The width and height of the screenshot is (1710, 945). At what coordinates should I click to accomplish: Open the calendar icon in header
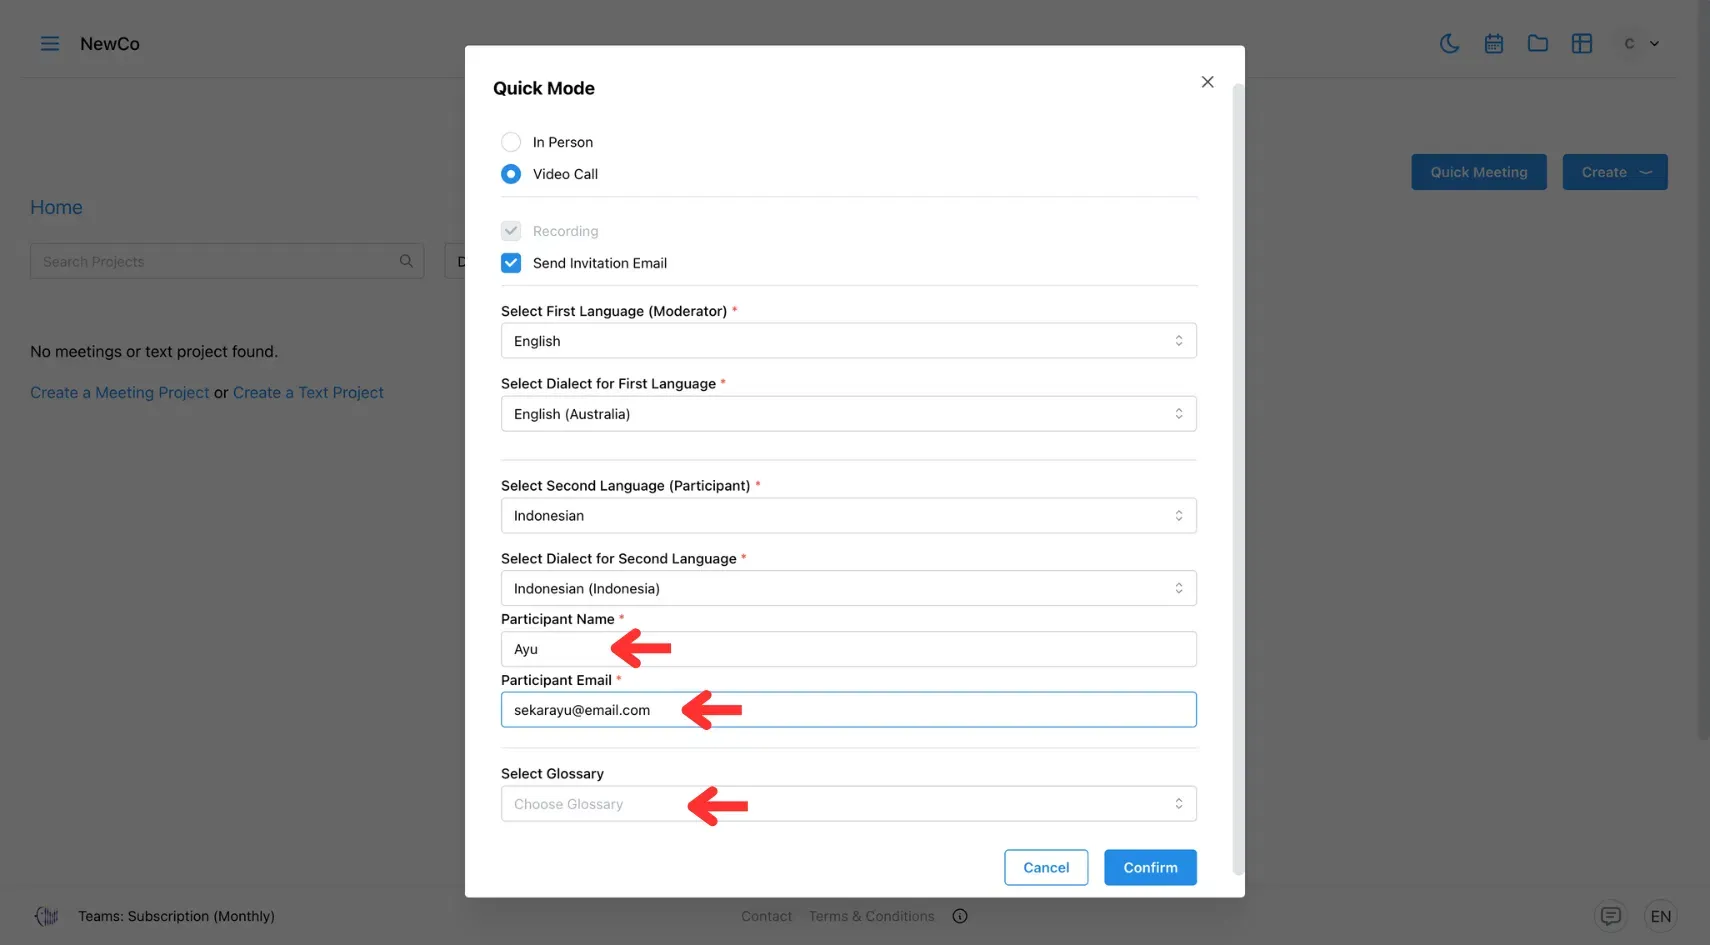pyautogui.click(x=1494, y=44)
